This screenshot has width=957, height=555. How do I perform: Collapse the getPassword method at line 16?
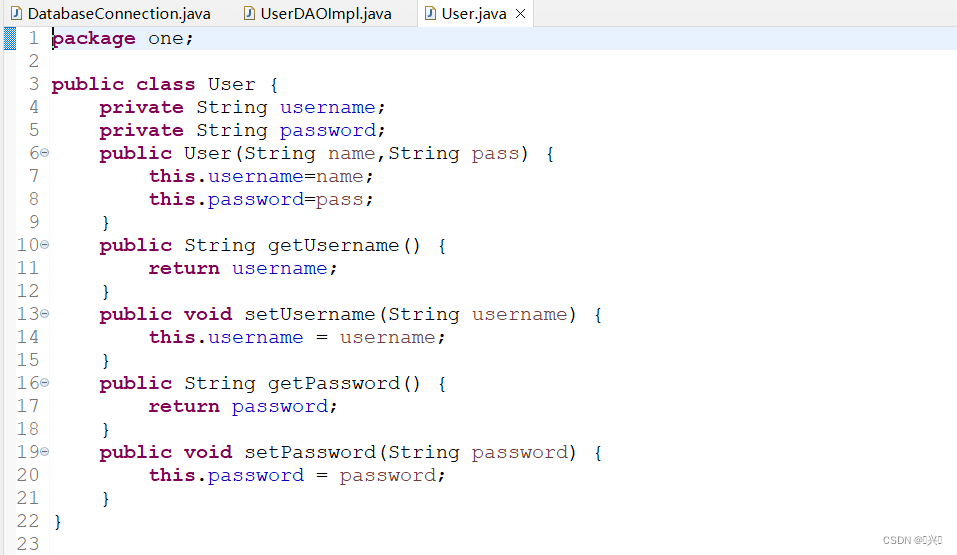(x=45, y=383)
